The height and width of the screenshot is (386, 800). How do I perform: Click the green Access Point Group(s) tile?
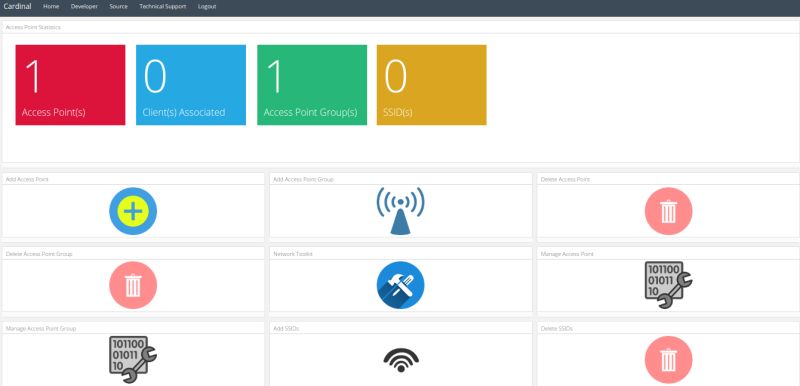coord(312,85)
